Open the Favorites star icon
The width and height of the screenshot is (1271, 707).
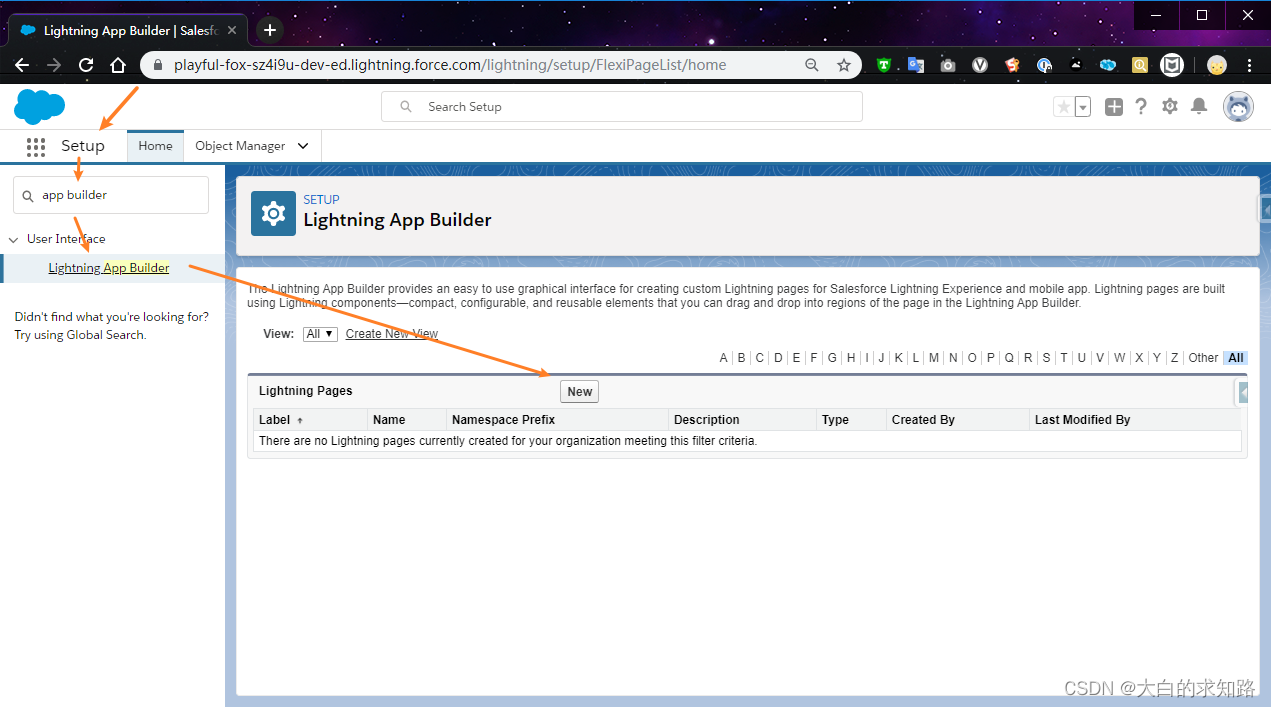click(x=1063, y=107)
